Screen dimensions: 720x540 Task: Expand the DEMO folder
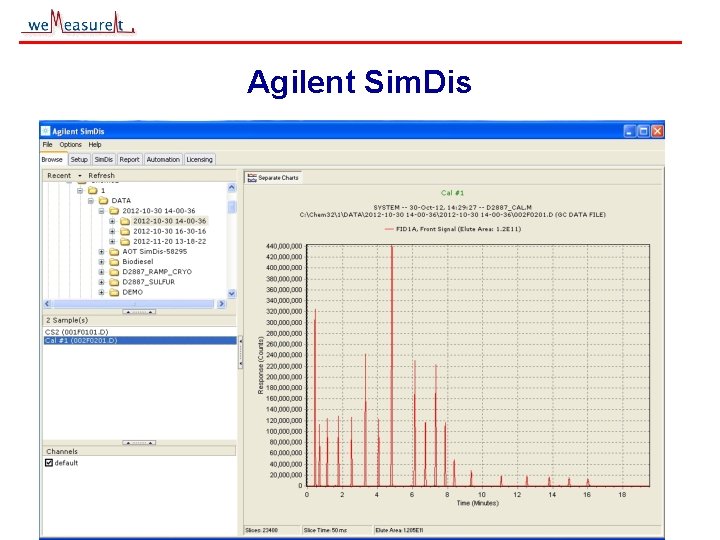[x=101, y=292]
